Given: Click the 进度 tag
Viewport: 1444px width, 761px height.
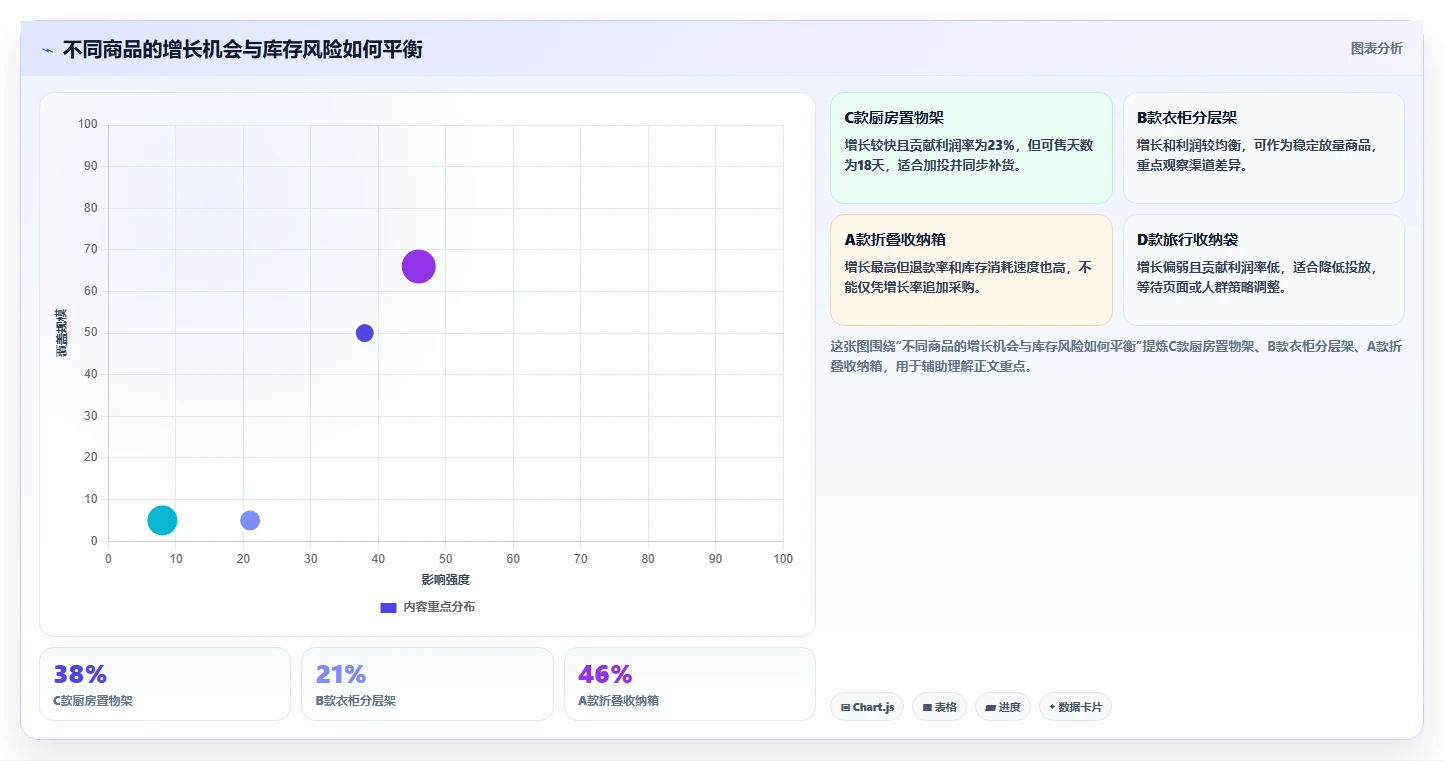Looking at the screenshot, I should [1003, 707].
